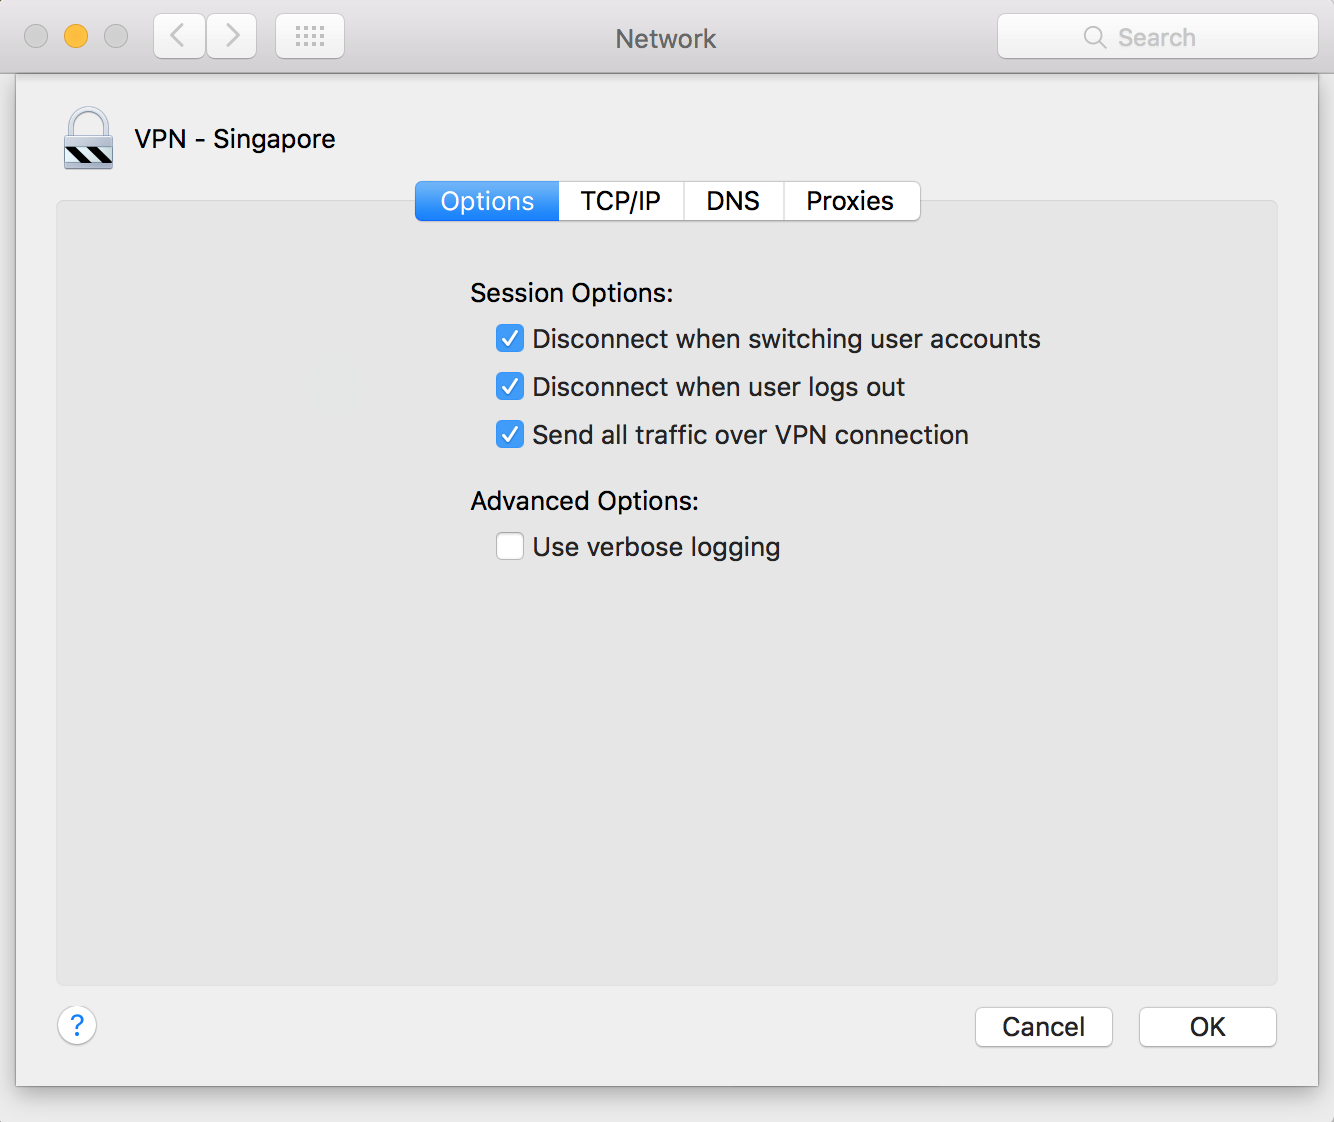1334x1122 pixels.
Task: Minimize window using the yellow button
Action: [x=76, y=37]
